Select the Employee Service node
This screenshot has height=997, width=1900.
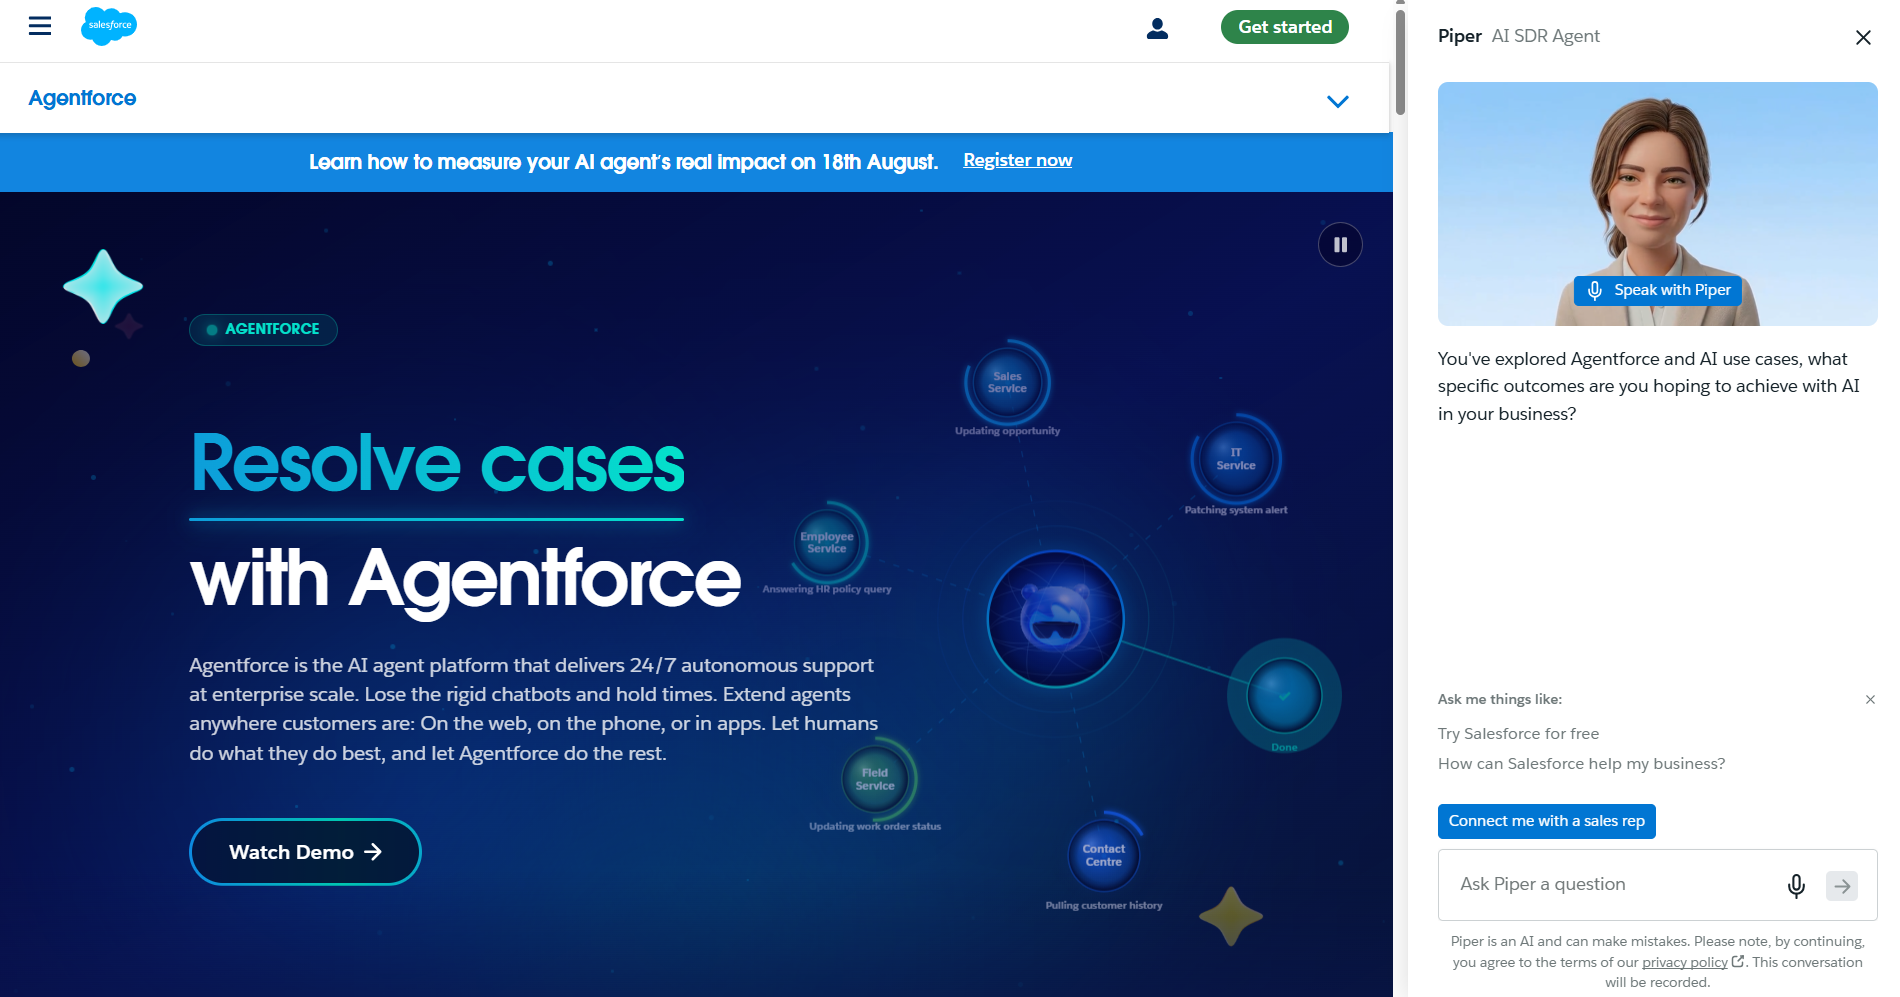pyautogui.click(x=827, y=542)
